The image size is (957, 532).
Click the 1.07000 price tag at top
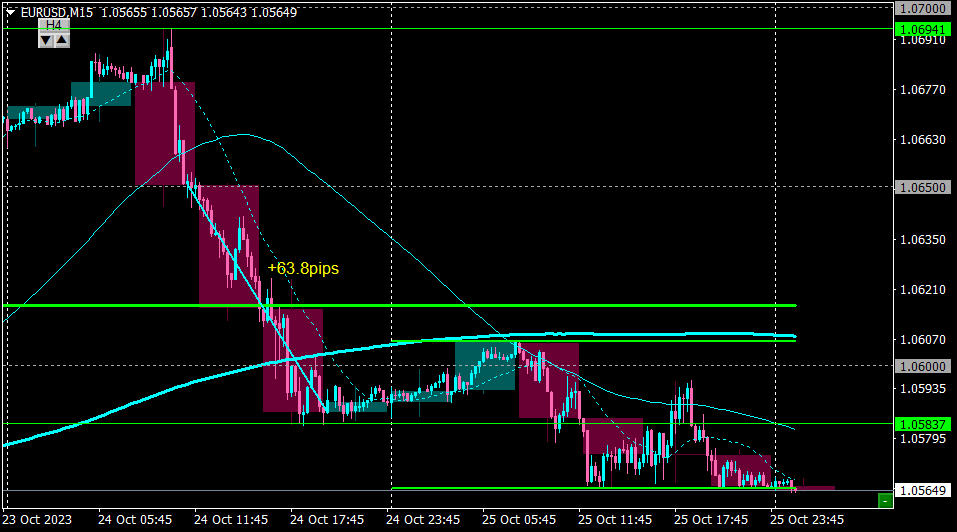click(923, 9)
